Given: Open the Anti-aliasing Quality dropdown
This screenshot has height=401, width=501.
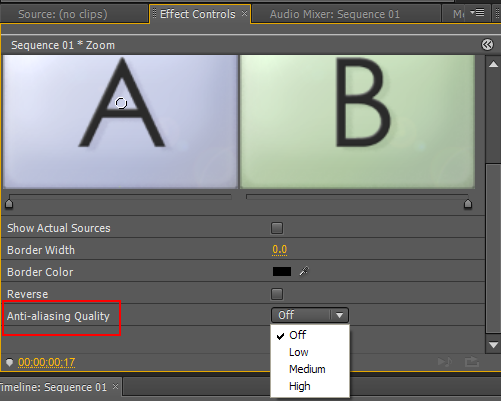Looking at the screenshot, I should [x=310, y=315].
